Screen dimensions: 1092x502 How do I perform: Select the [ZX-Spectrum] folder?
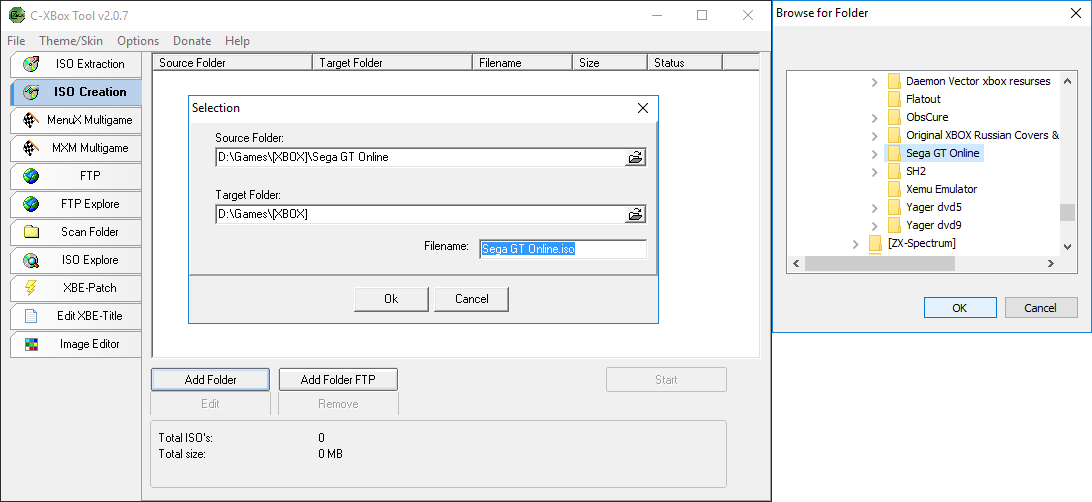point(921,244)
